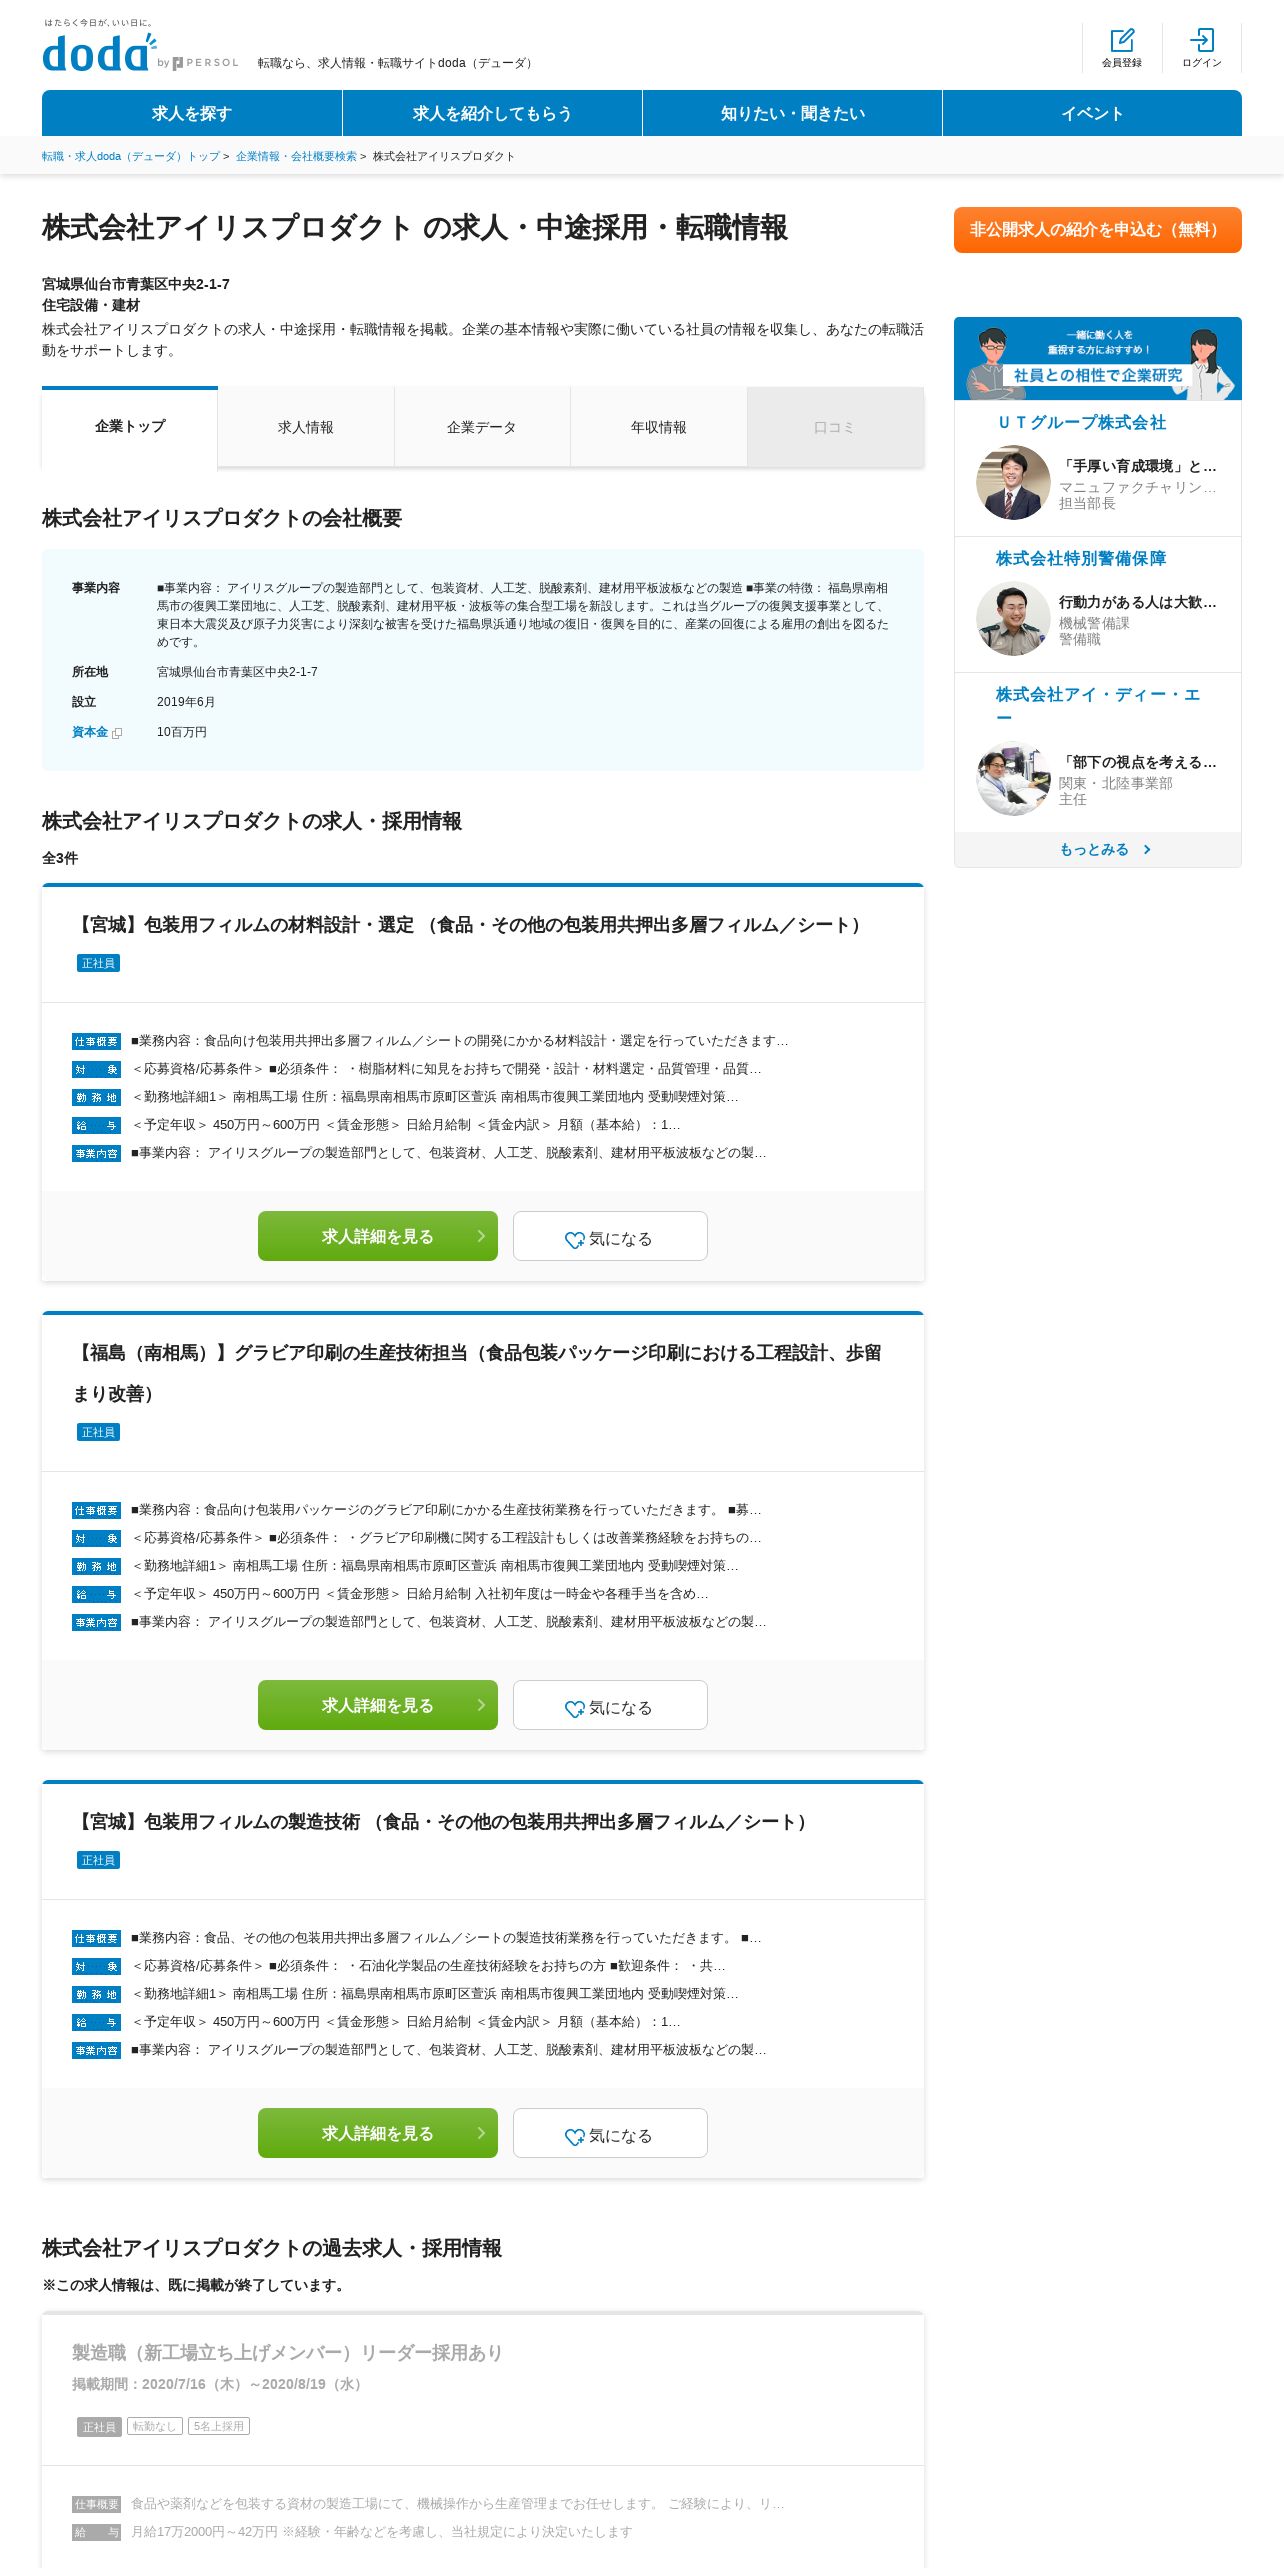Screen dimensions: 1284x2568
Task: View details for 材料設計・選定 job
Action: click(x=378, y=1236)
